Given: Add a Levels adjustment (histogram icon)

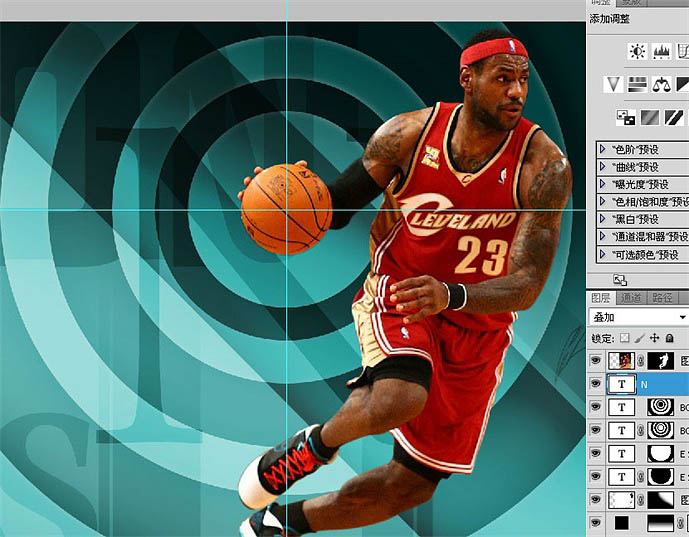Looking at the screenshot, I should 661,52.
